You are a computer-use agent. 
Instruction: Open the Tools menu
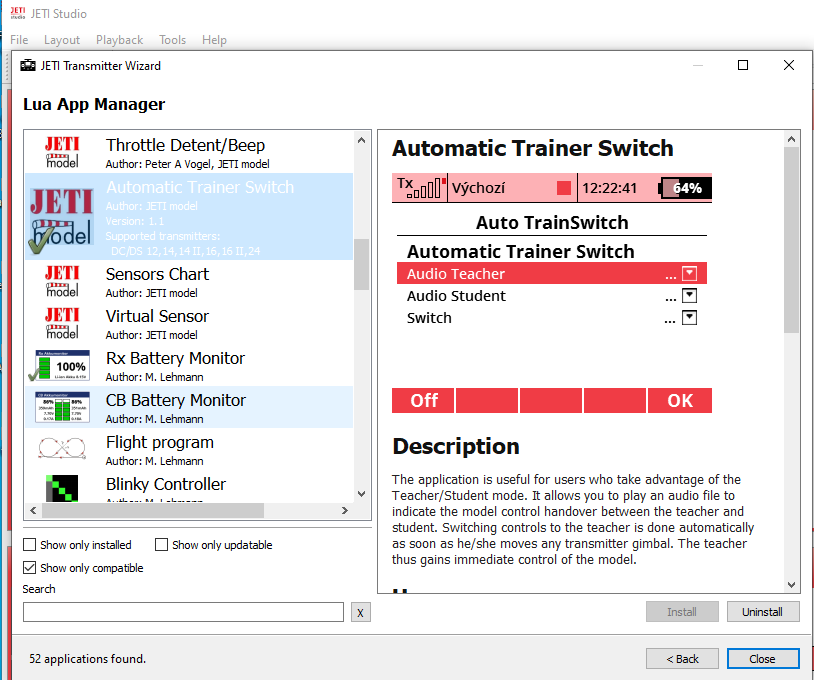[172, 40]
